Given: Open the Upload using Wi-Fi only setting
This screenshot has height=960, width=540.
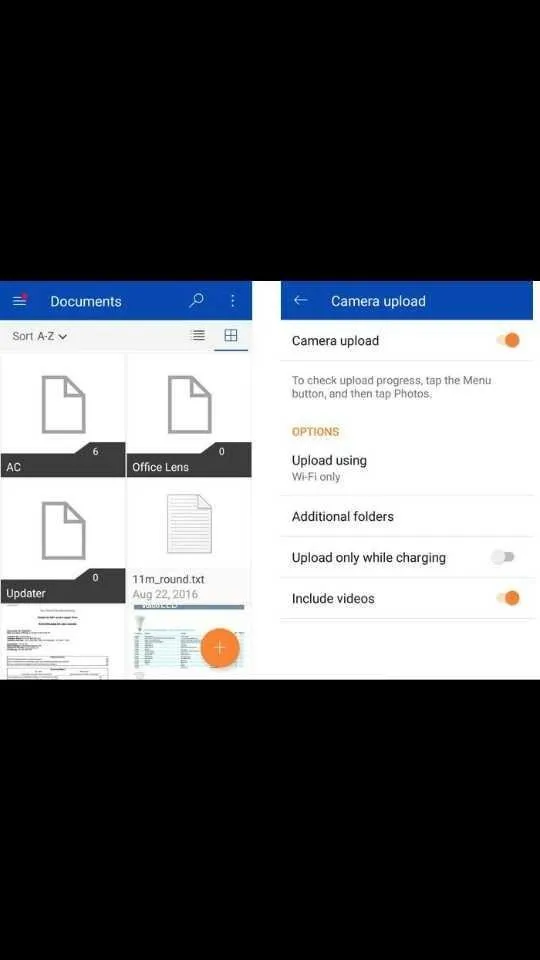Looking at the screenshot, I should [407, 468].
